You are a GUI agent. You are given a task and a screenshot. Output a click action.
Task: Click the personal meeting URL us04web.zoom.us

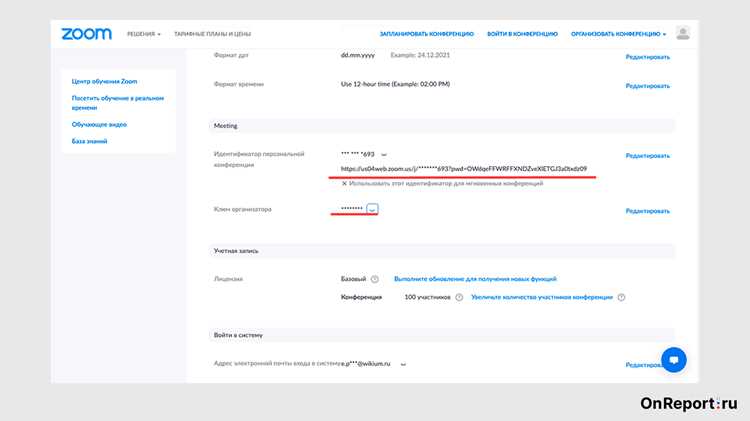[x=463, y=169]
